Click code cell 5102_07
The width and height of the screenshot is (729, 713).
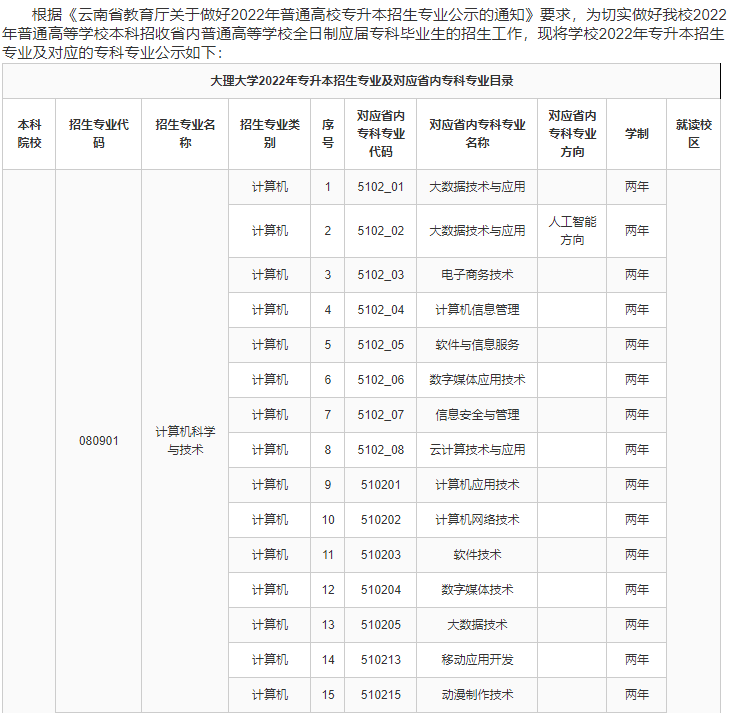(381, 415)
